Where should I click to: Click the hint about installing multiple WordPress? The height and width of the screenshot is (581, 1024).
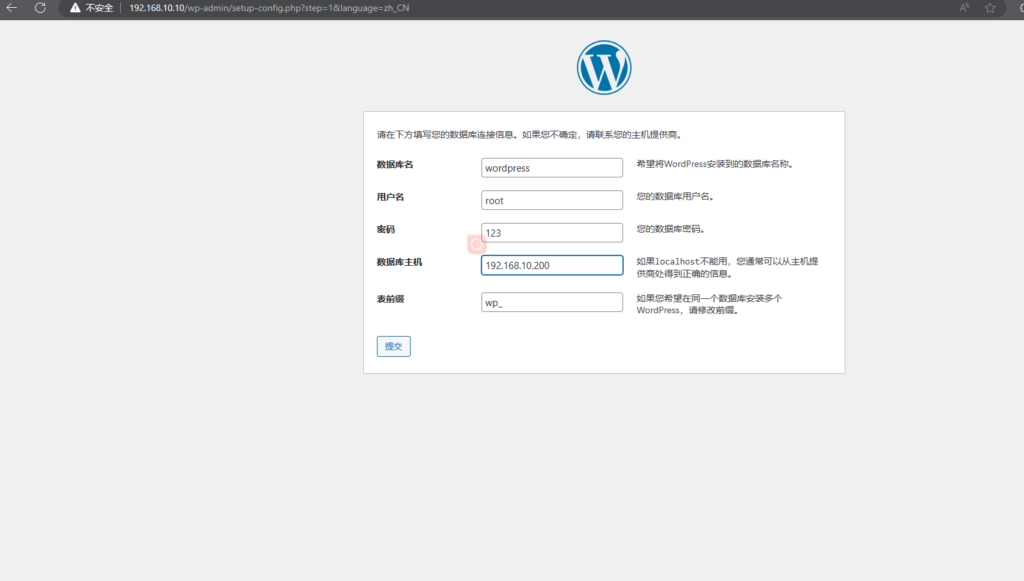pyautogui.click(x=709, y=304)
